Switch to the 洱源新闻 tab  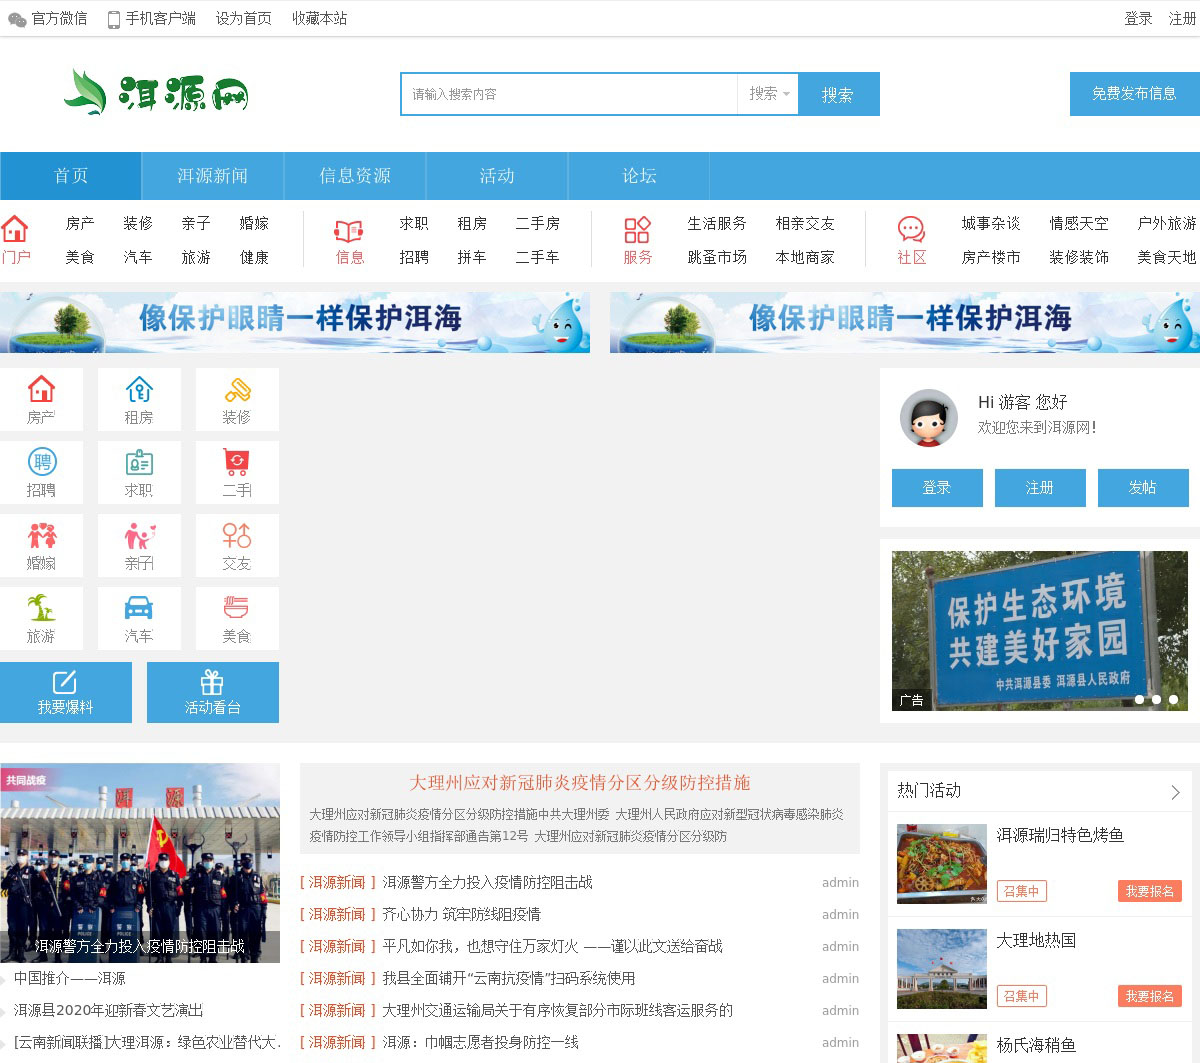212,176
